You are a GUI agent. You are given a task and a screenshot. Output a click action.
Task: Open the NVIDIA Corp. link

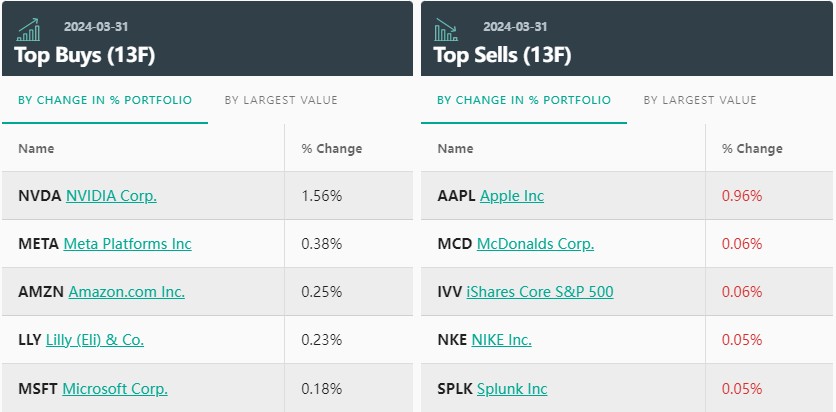(111, 196)
